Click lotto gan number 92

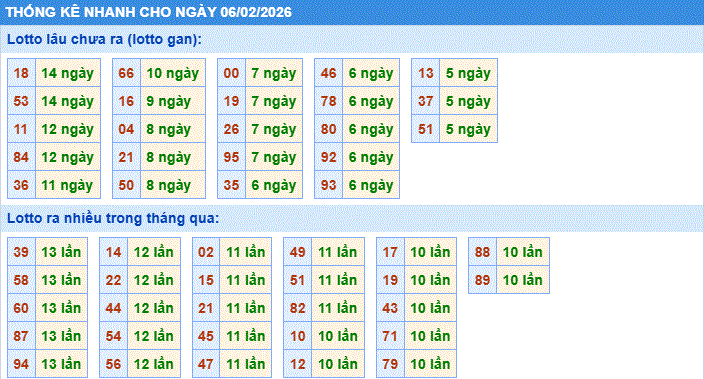[329, 157]
